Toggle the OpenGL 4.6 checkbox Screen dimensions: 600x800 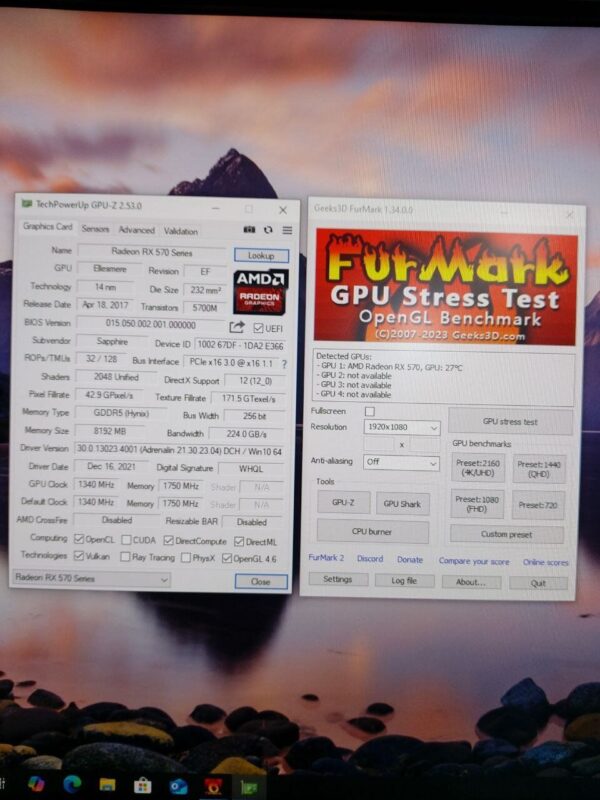tap(227, 559)
